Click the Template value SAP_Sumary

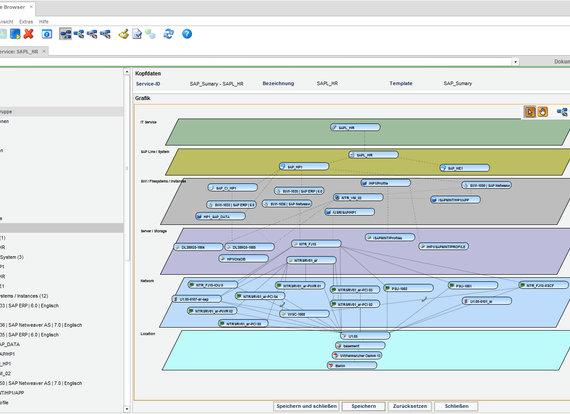click(458, 83)
